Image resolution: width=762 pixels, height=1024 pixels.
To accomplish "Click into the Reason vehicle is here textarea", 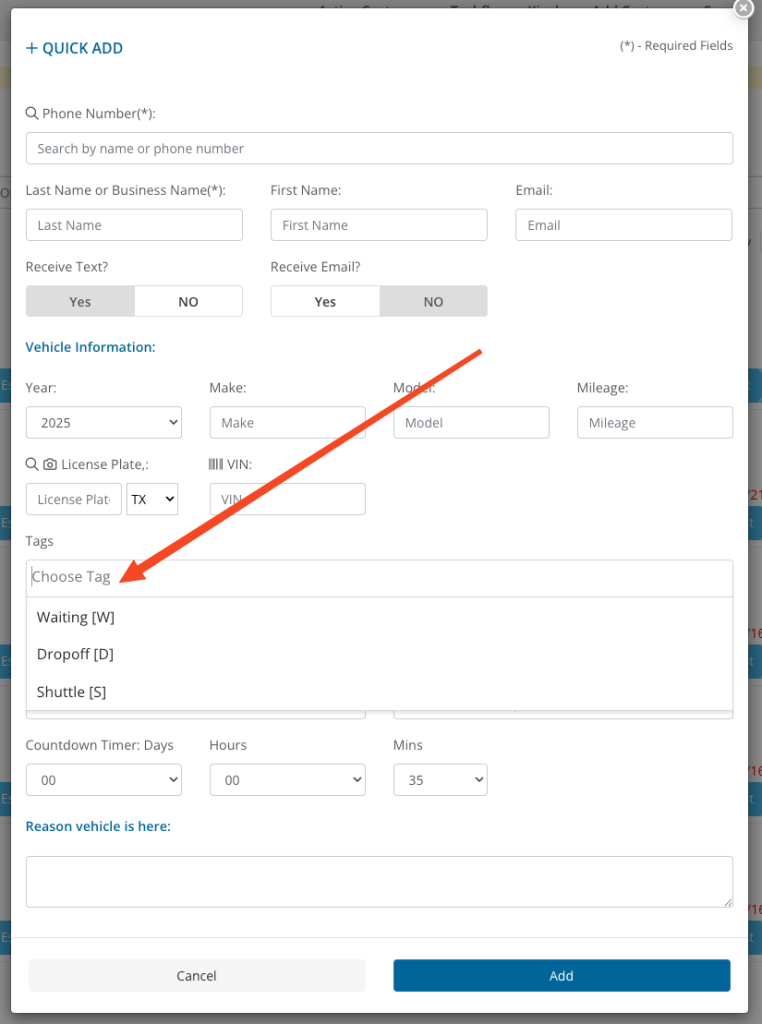I will pyautogui.click(x=379, y=881).
